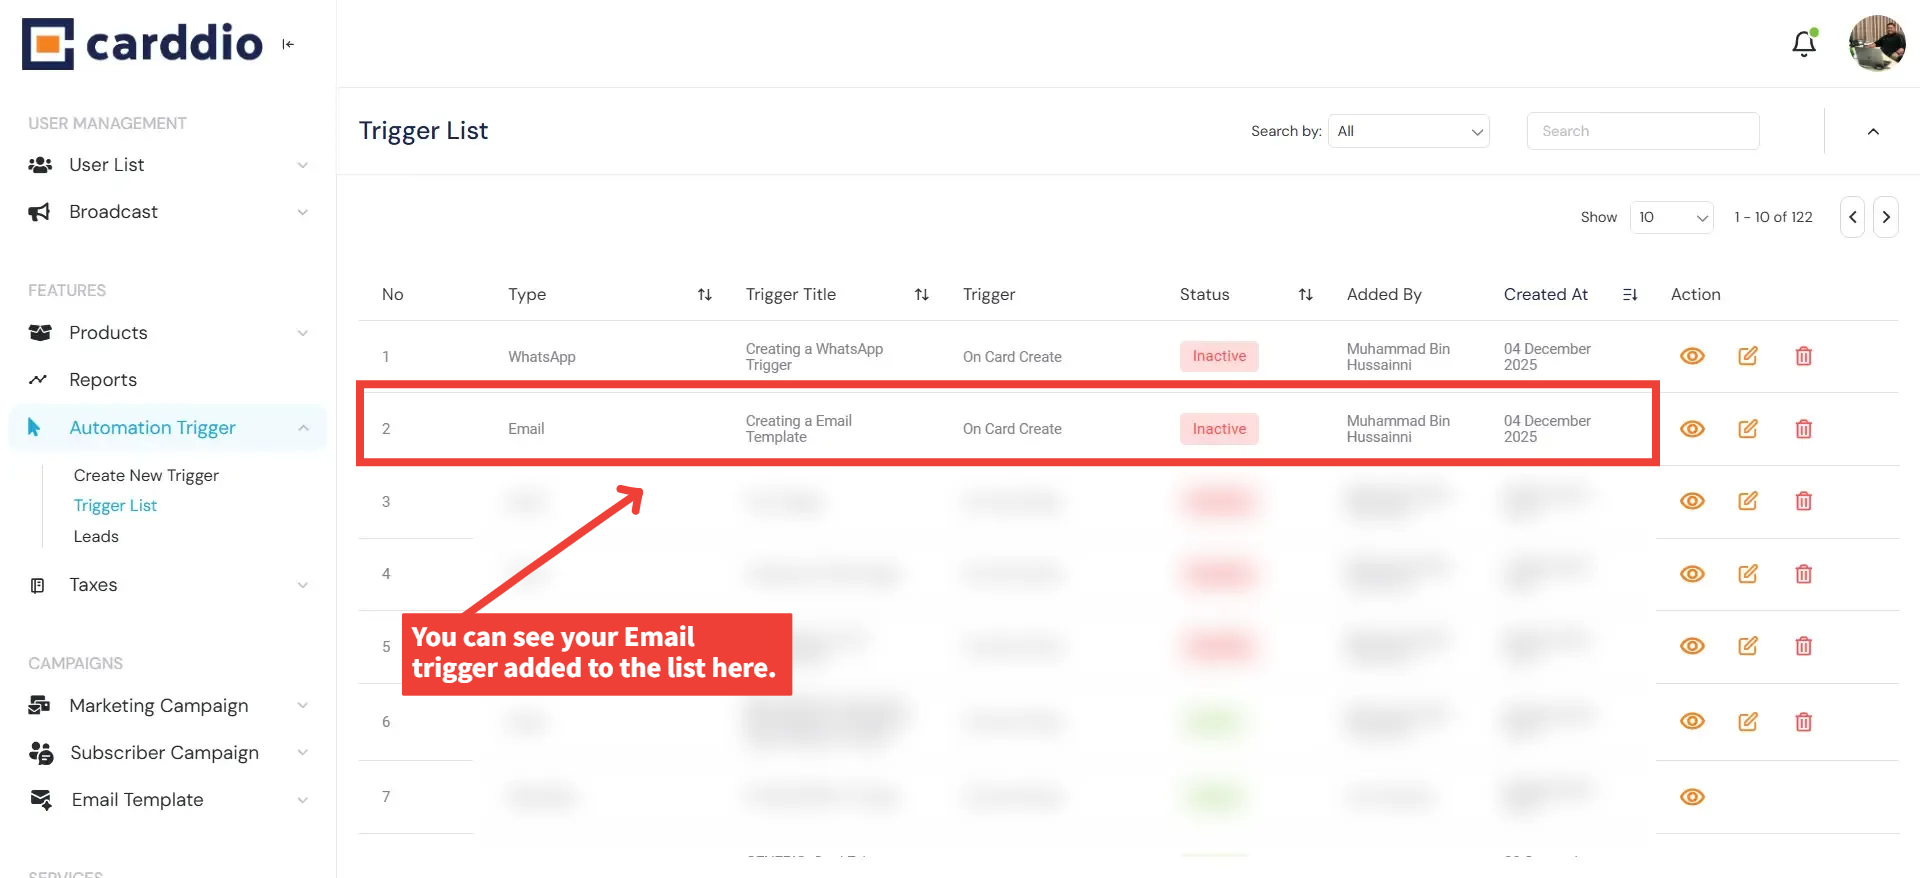Sort by Created At date
The image size is (1920, 878).
(x=1630, y=294)
